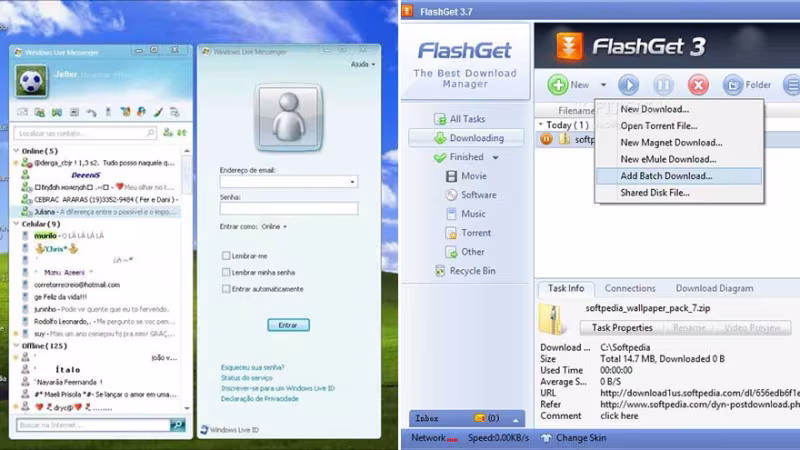
Task: Check the Entrar automaticamente checkbox
Action: [226, 289]
